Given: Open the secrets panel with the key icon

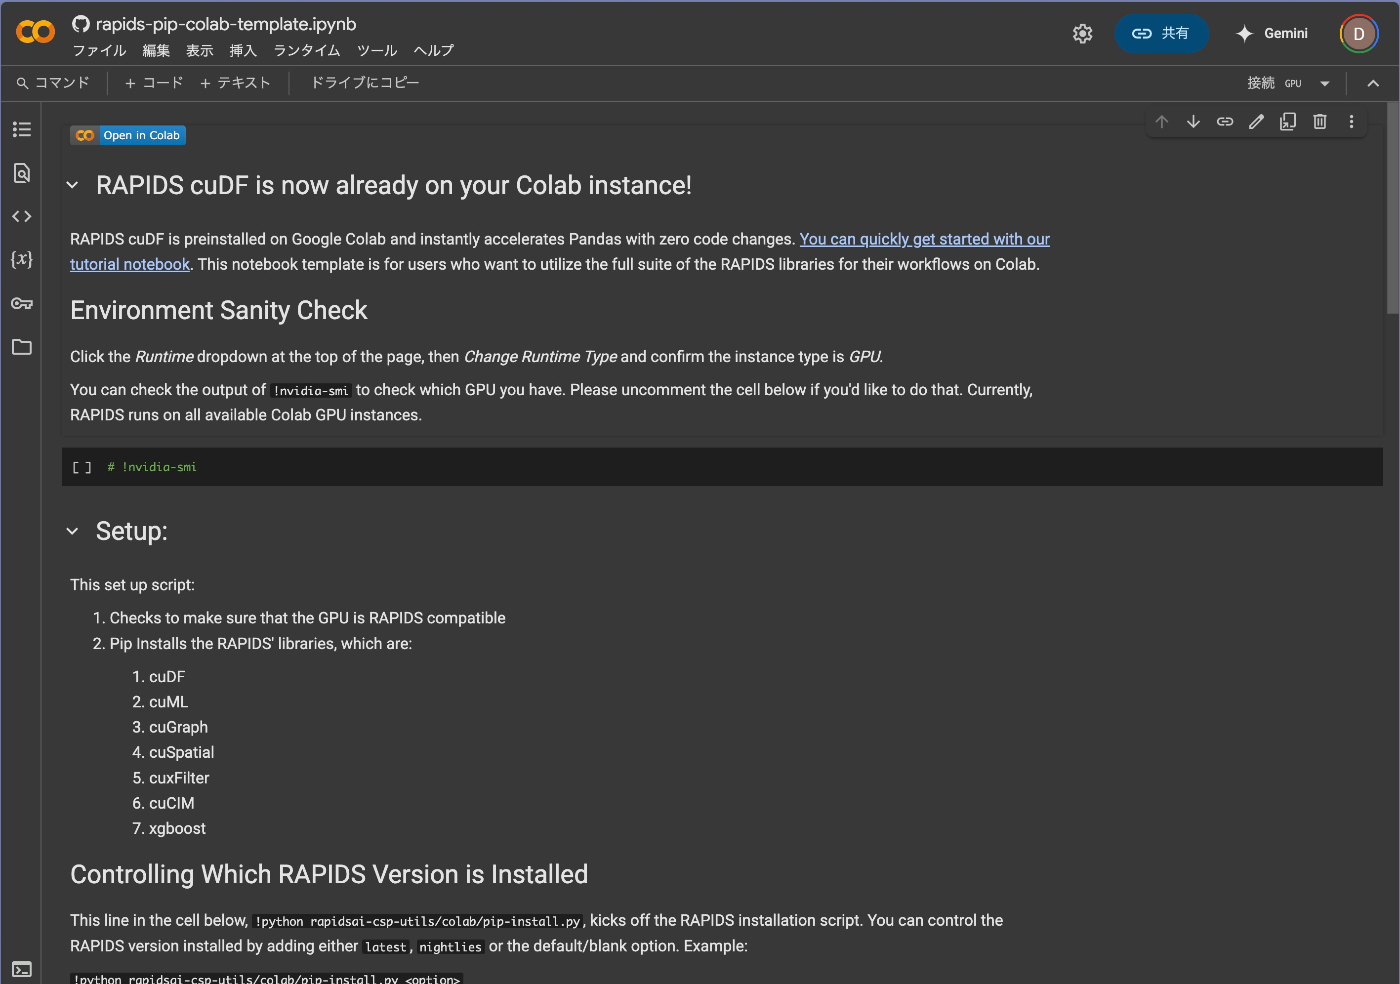Looking at the screenshot, I should click(22, 303).
